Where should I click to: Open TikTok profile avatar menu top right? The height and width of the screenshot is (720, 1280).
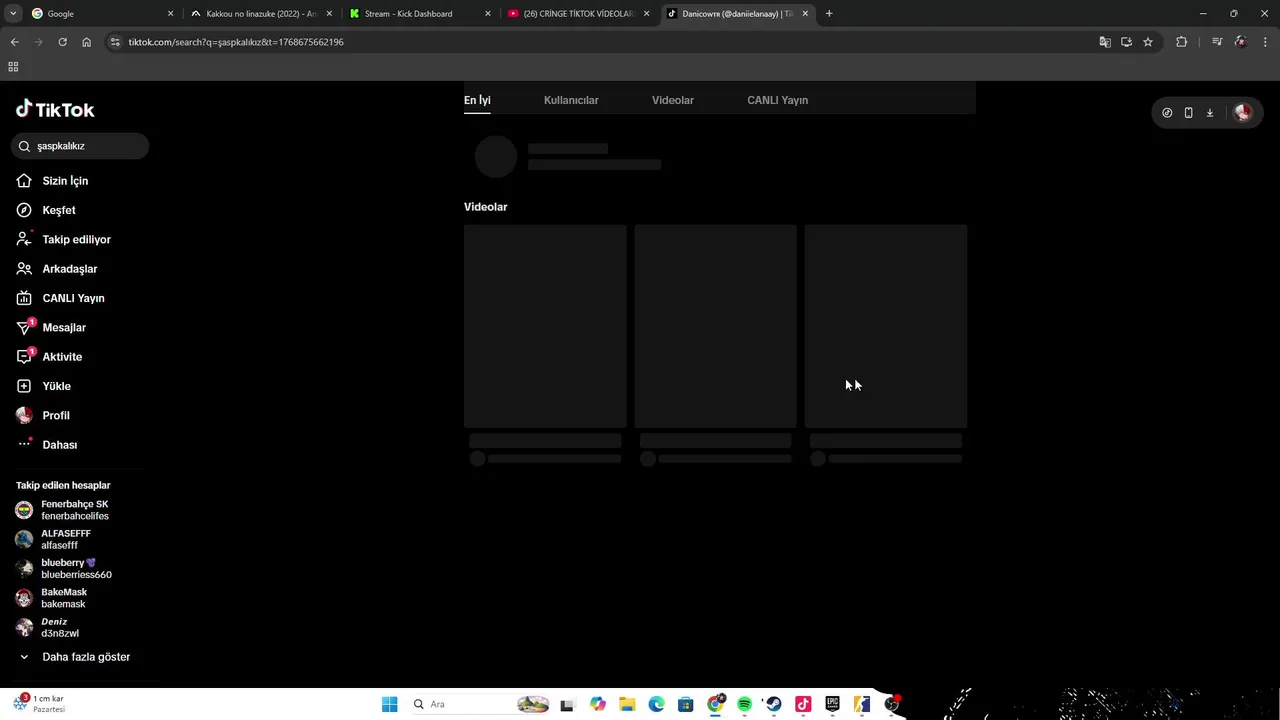point(1243,113)
